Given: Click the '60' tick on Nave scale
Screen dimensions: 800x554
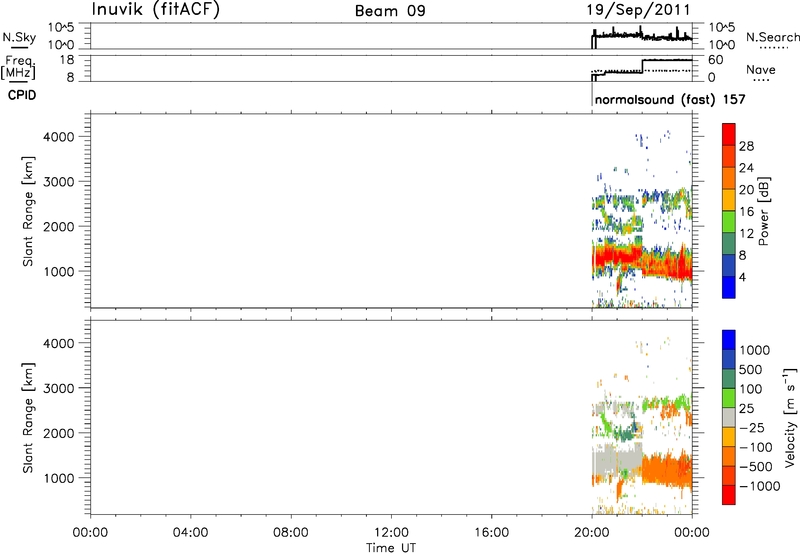Looking at the screenshot, I should click(716, 60).
